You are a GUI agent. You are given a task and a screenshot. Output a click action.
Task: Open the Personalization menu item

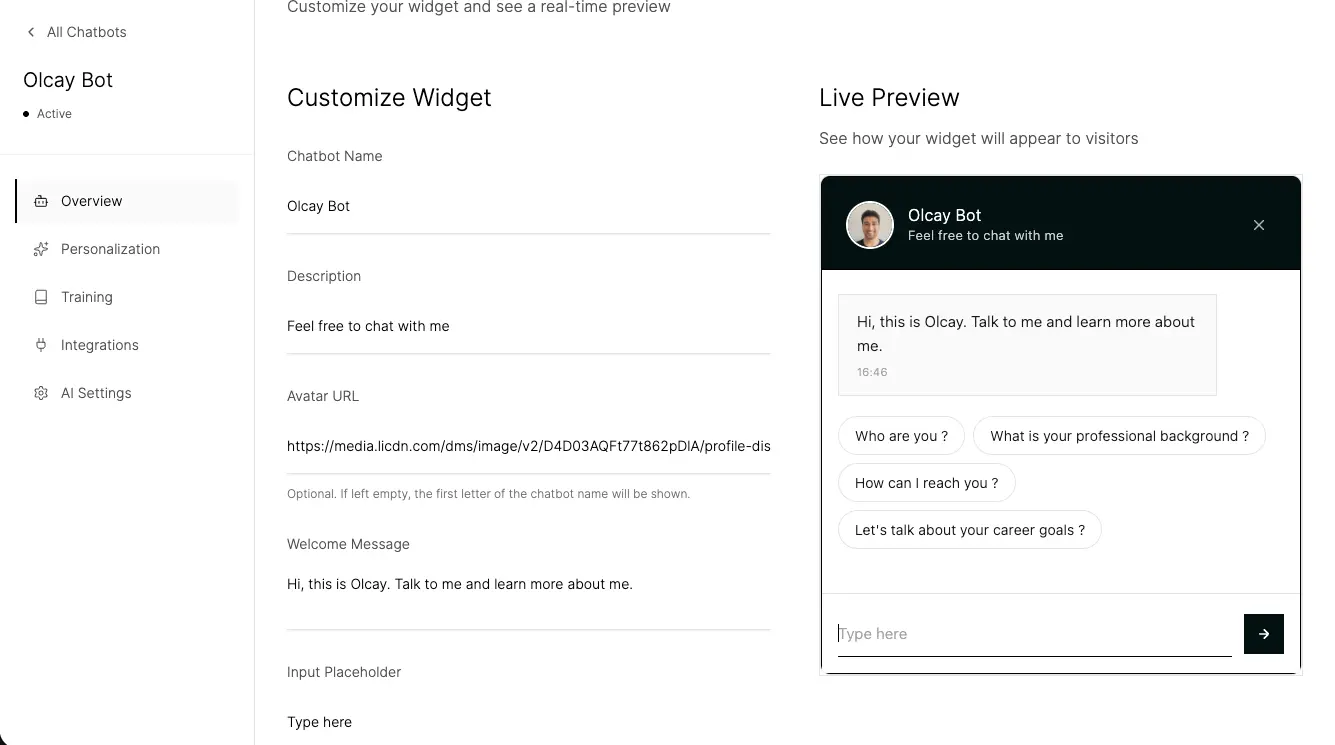[110, 249]
